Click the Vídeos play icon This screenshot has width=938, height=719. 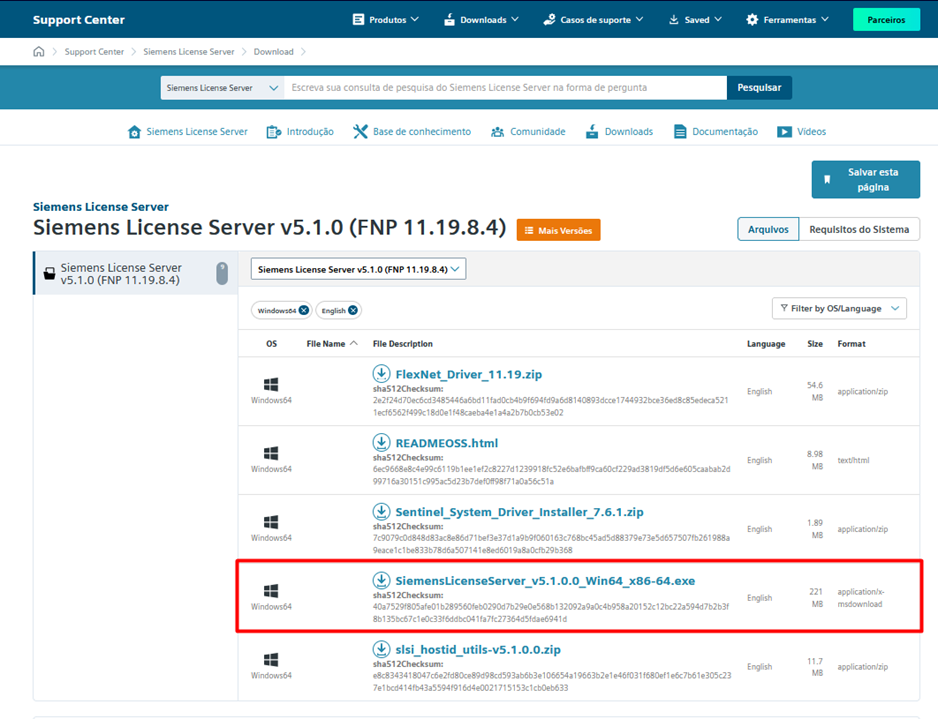[x=784, y=132]
